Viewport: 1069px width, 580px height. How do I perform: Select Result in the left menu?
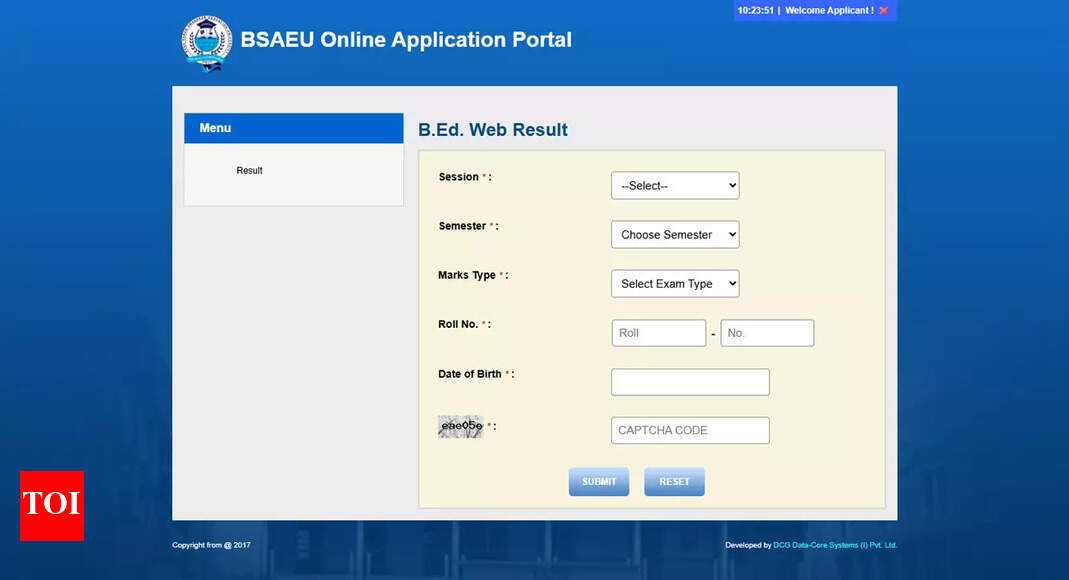pyautogui.click(x=249, y=171)
